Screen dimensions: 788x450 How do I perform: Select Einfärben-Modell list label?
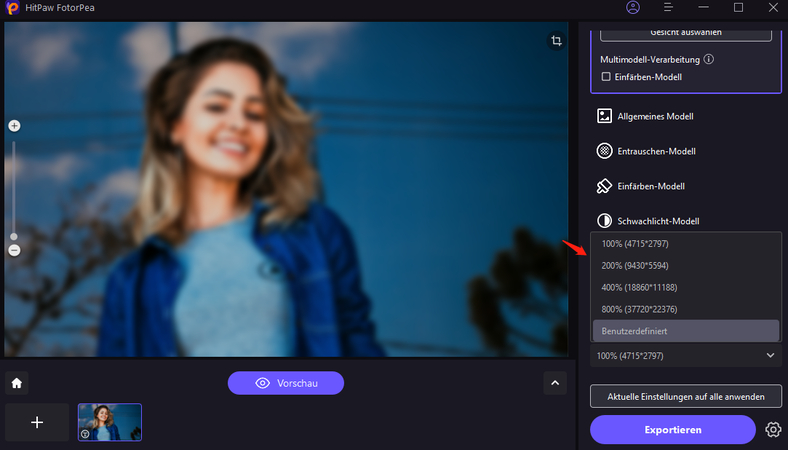pos(651,187)
